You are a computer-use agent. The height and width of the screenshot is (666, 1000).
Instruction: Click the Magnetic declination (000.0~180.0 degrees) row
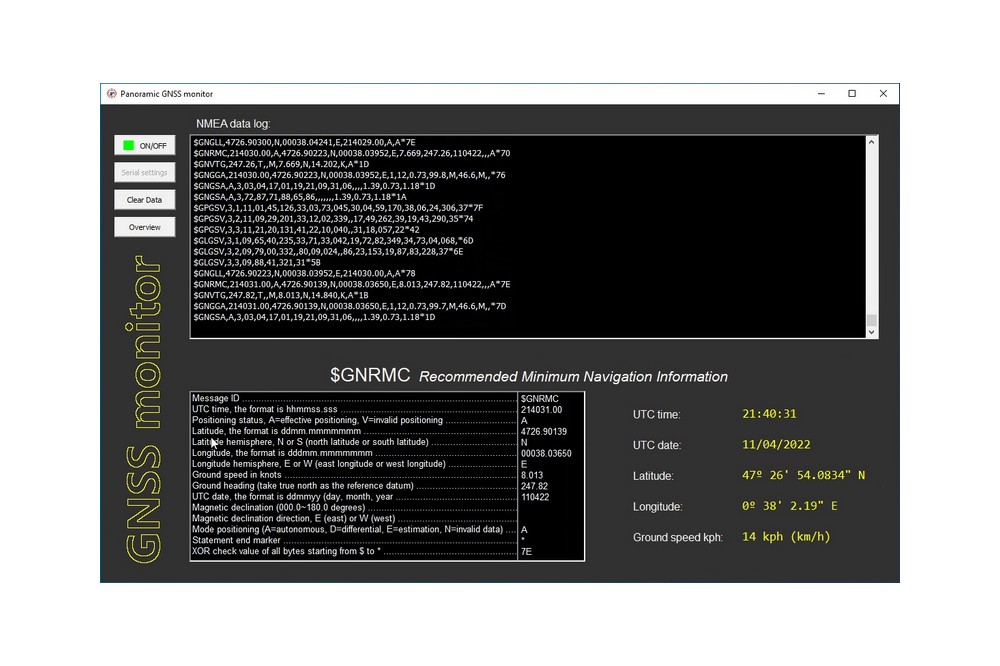pos(387,508)
